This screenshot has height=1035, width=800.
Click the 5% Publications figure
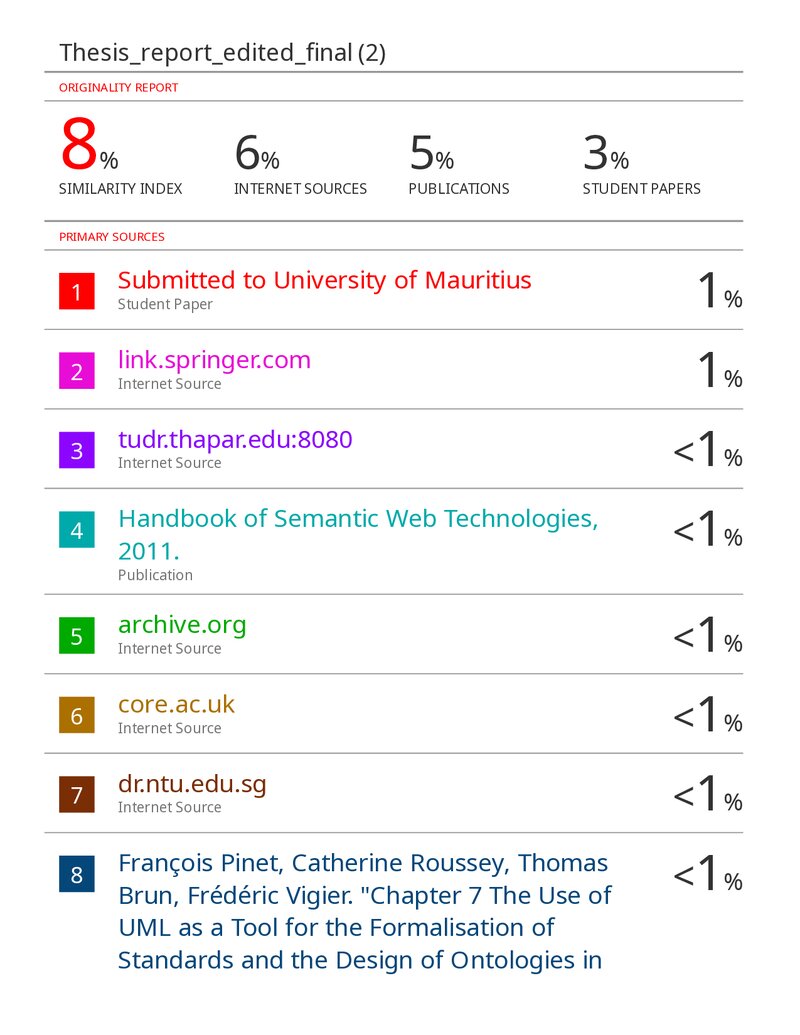tap(432, 152)
